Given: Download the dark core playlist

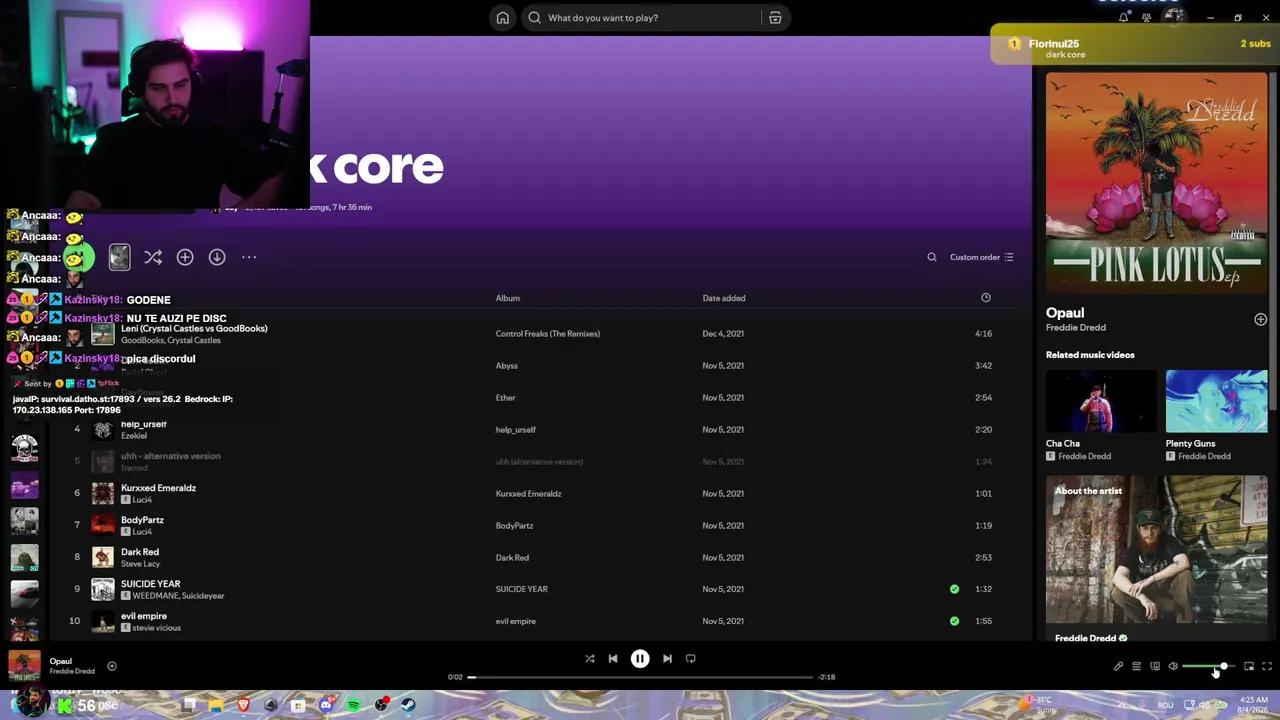Looking at the screenshot, I should click(217, 258).
